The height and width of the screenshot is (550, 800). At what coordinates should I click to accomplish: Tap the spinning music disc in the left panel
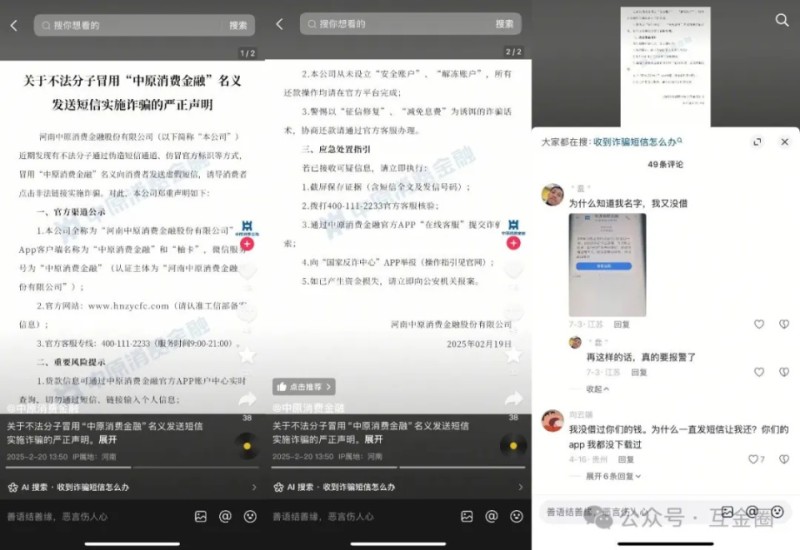(x=247, y=446)
